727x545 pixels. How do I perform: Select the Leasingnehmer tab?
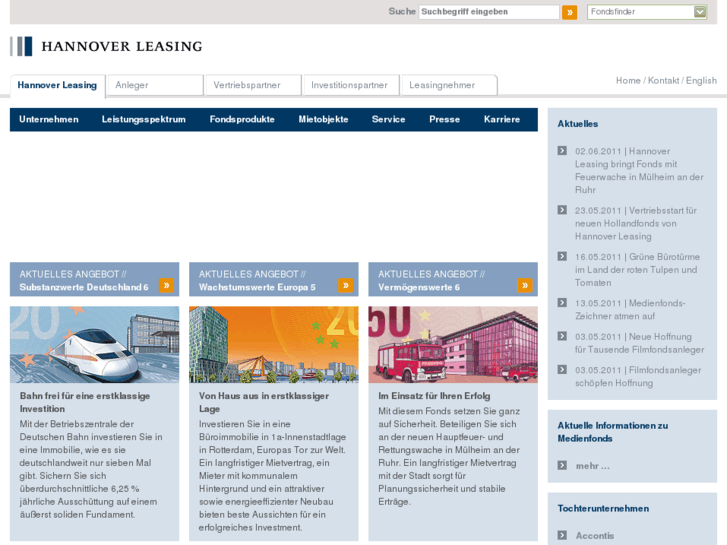click(449, 85)
